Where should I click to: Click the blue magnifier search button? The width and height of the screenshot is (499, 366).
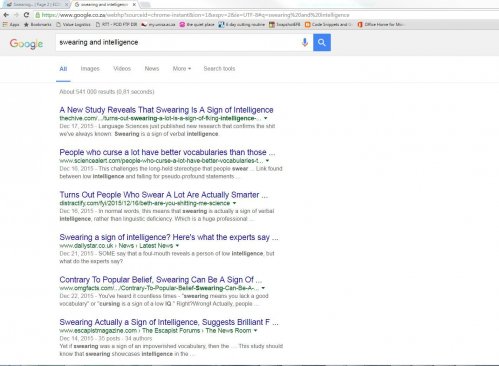(x=322, y=42)
